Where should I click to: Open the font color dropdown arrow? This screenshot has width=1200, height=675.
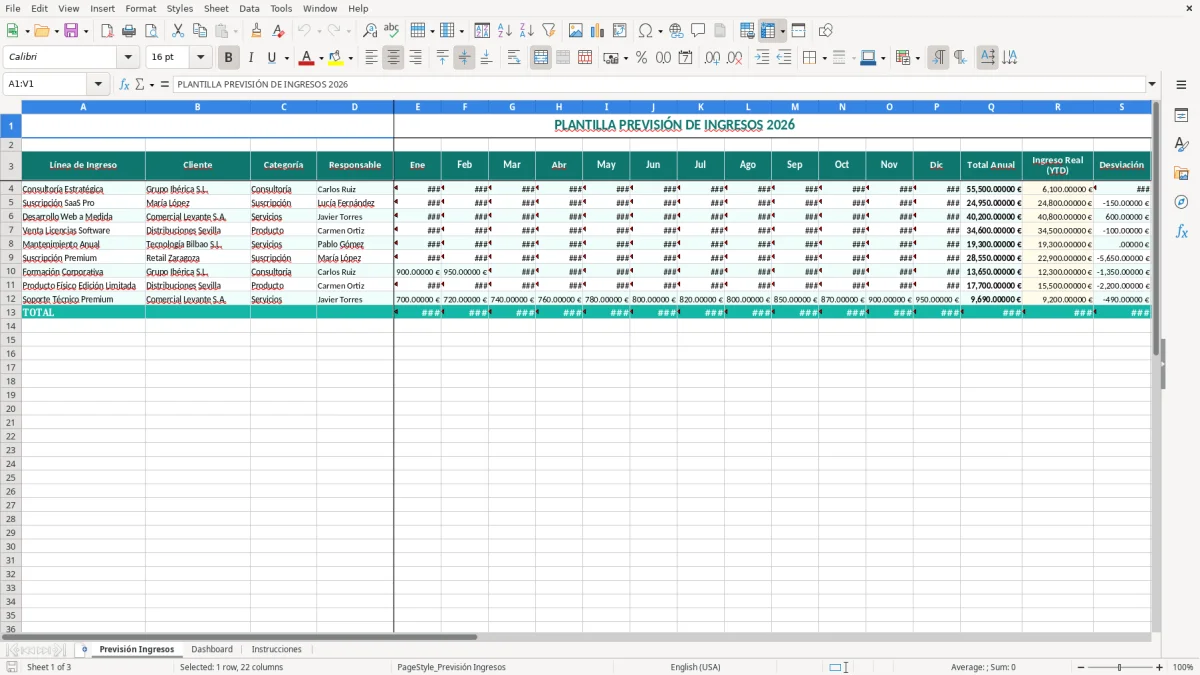pyautogui.click(x=320, y=58)
